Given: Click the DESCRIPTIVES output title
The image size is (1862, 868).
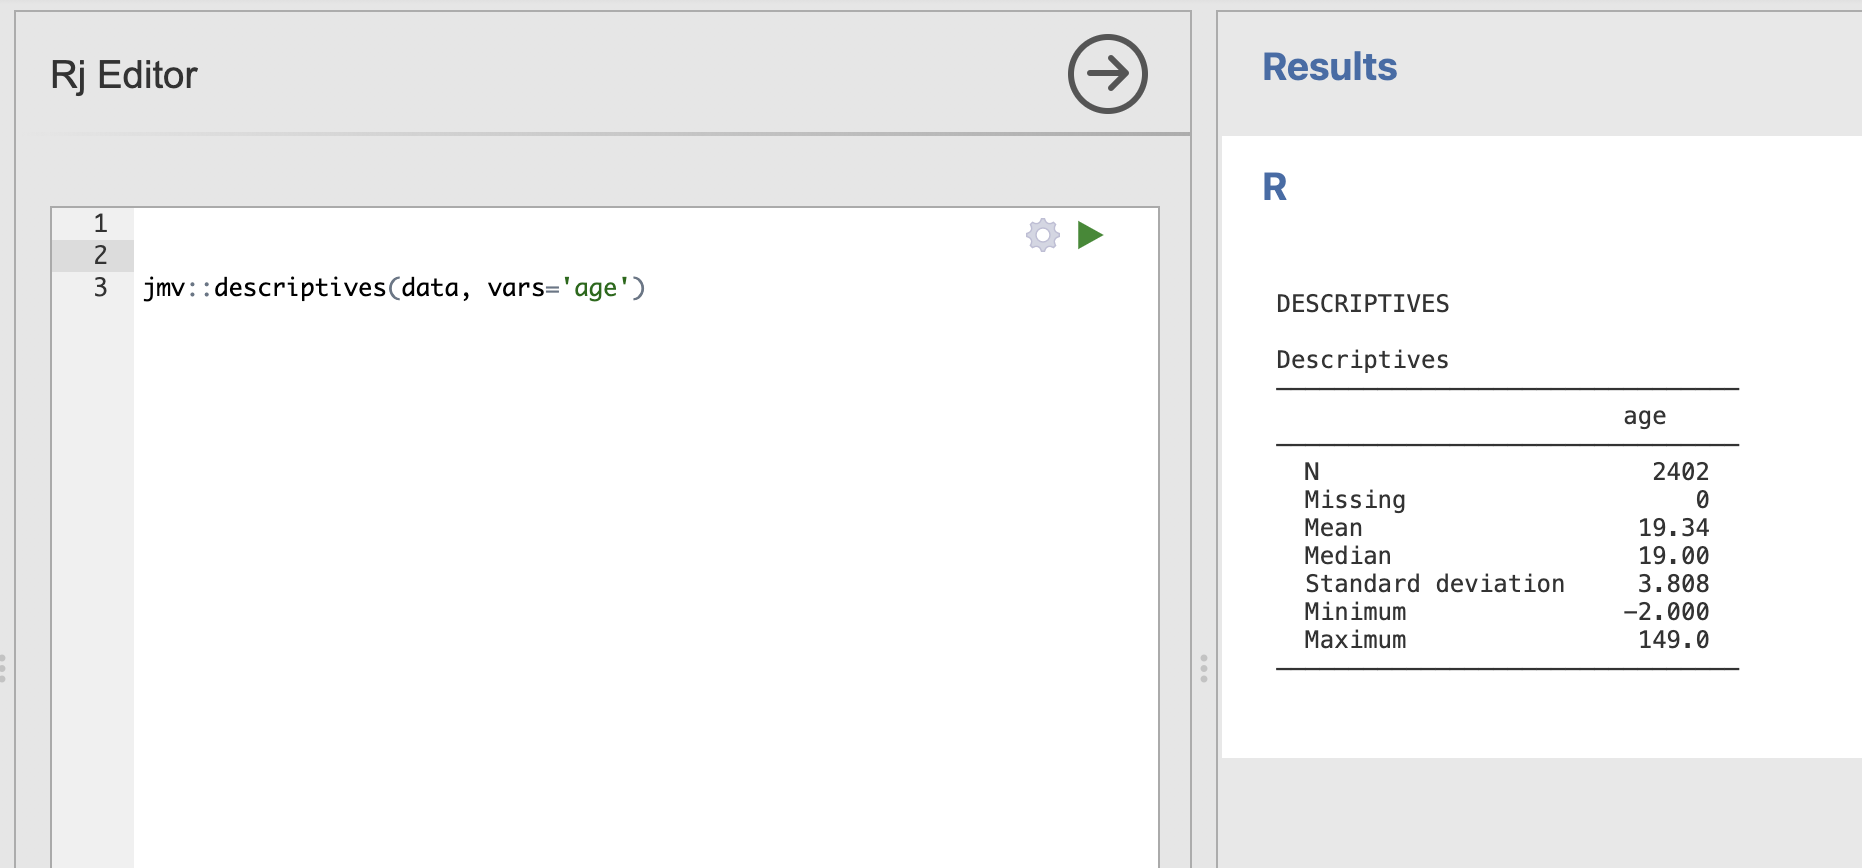Looking at the screenshot, I should coord(1362,304).
